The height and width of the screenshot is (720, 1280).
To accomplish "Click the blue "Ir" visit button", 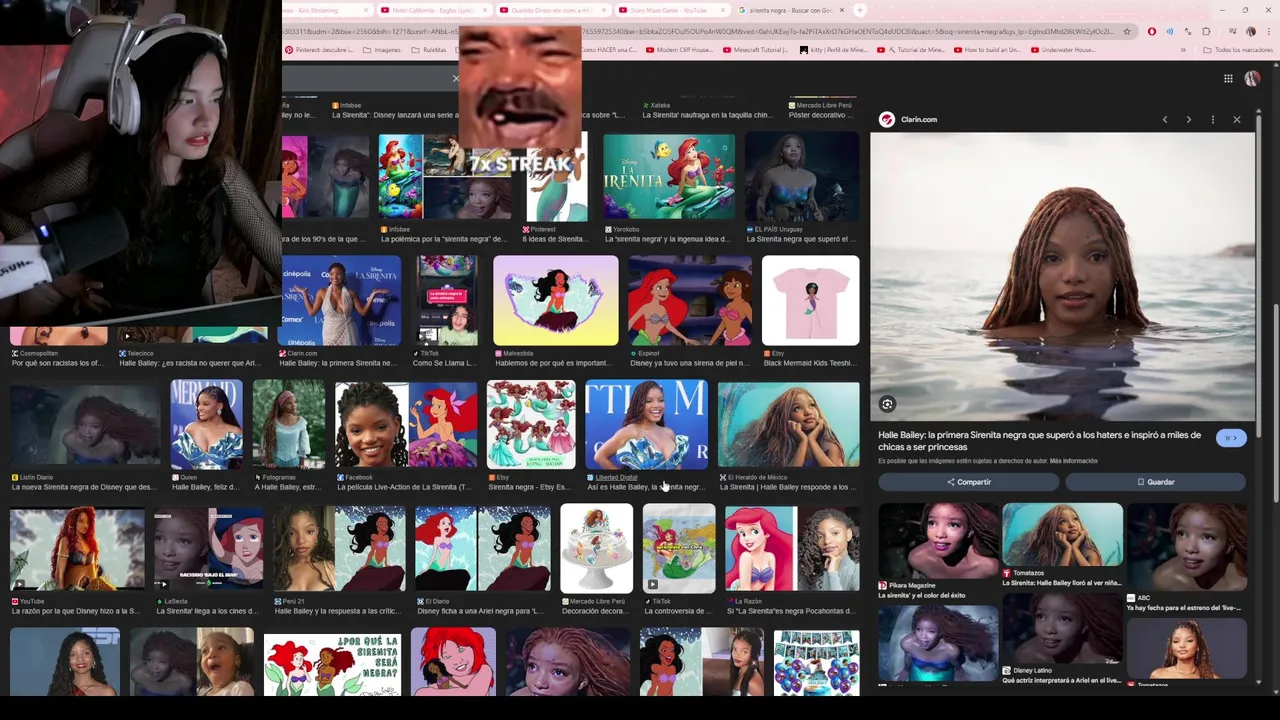I will pos(1231,438).
